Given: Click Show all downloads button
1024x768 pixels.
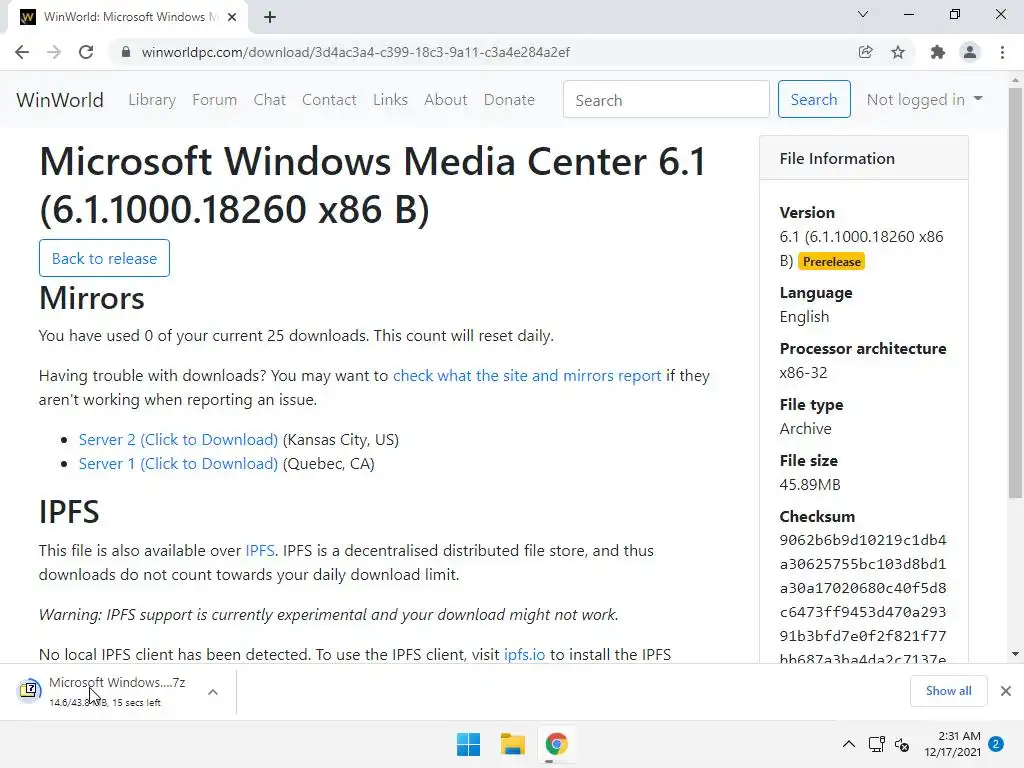Looking at the screenshot, I should tap(948, 690).
